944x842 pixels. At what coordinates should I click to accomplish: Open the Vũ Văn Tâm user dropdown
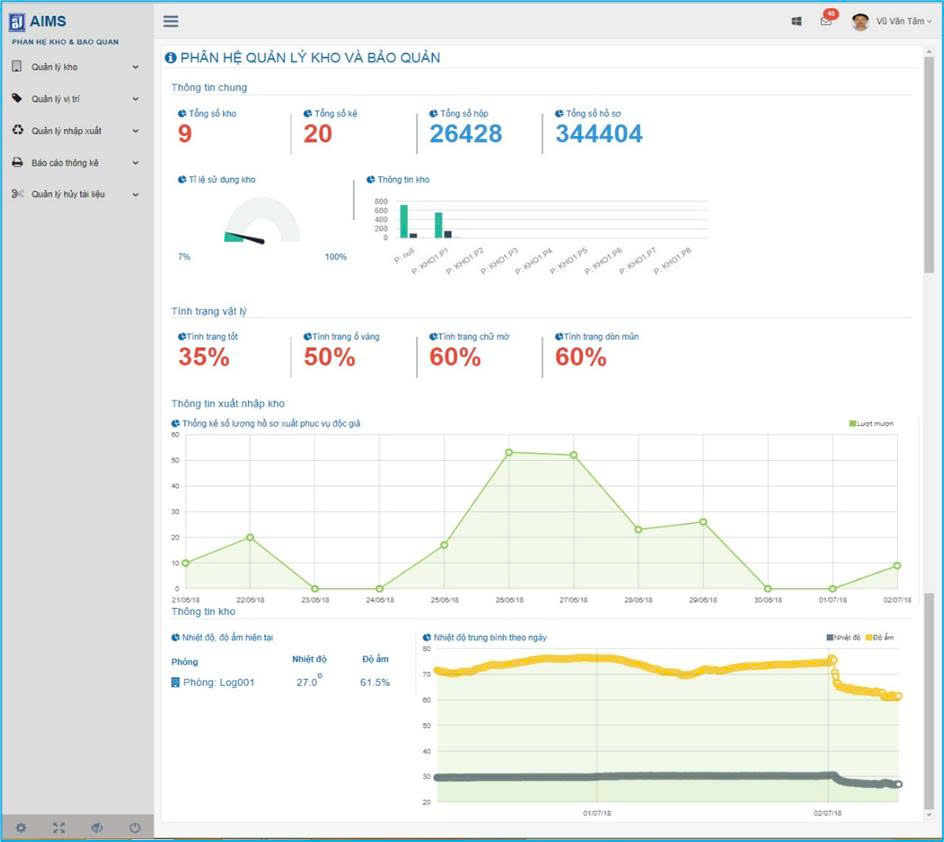pos(902,21)
